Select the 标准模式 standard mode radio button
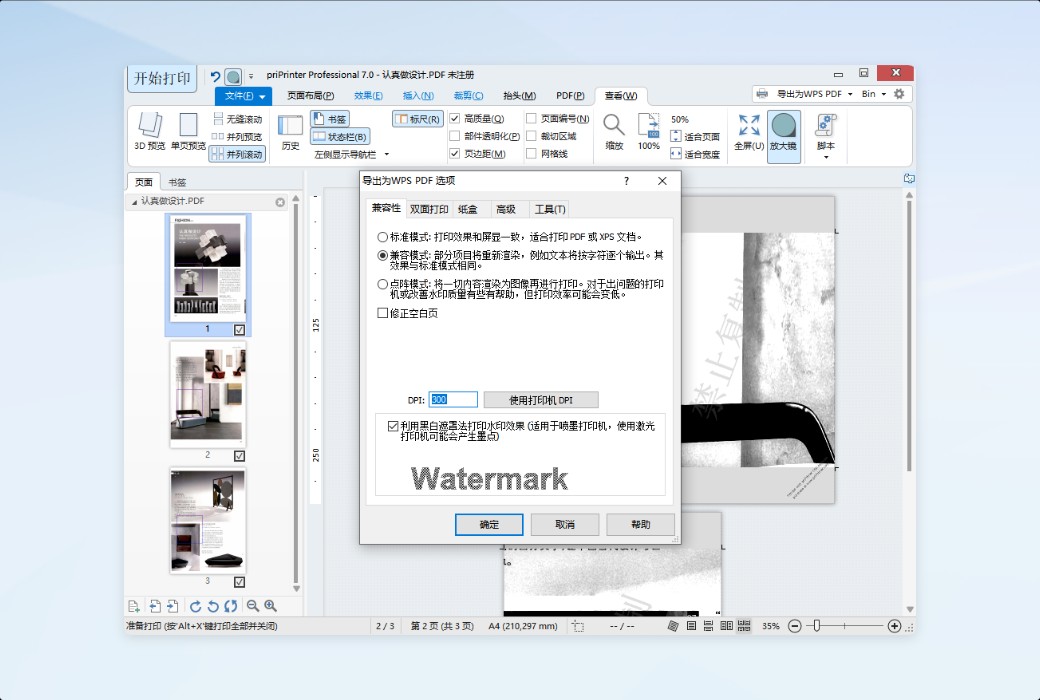 tap(383, 237)
